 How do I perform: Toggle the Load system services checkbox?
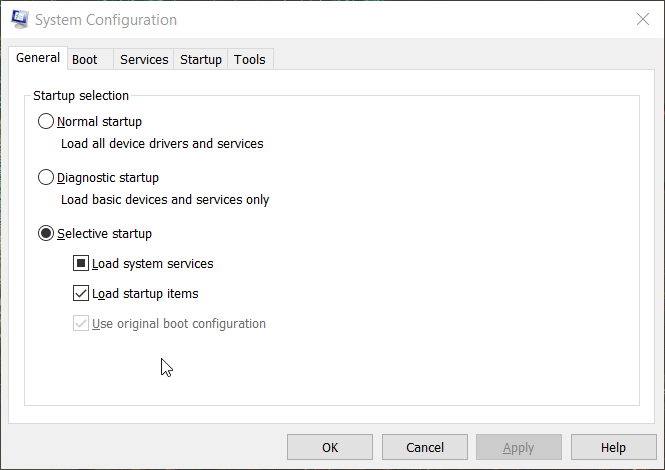pyautogui.click(x=81, y=264)
